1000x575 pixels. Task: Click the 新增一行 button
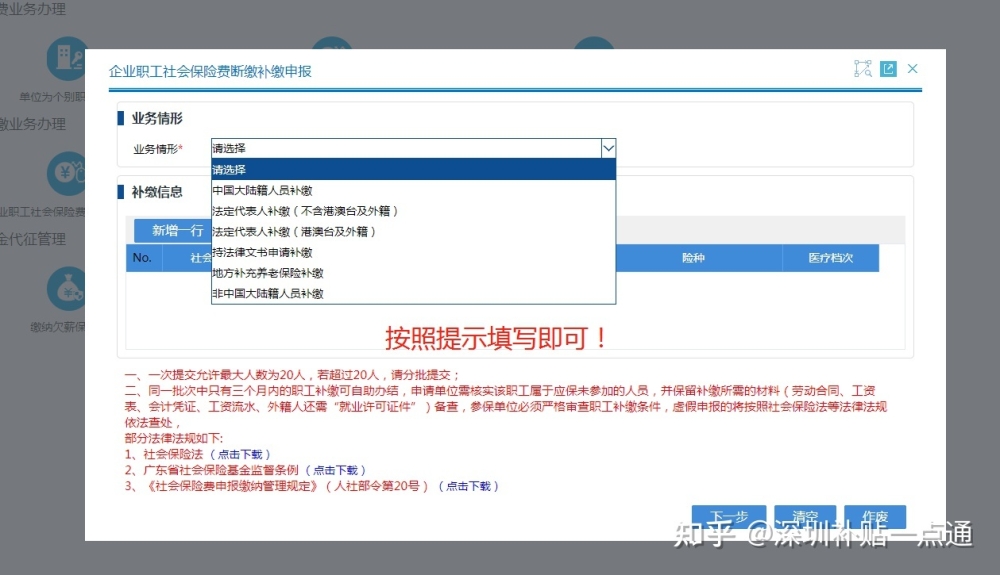(173, 230)
